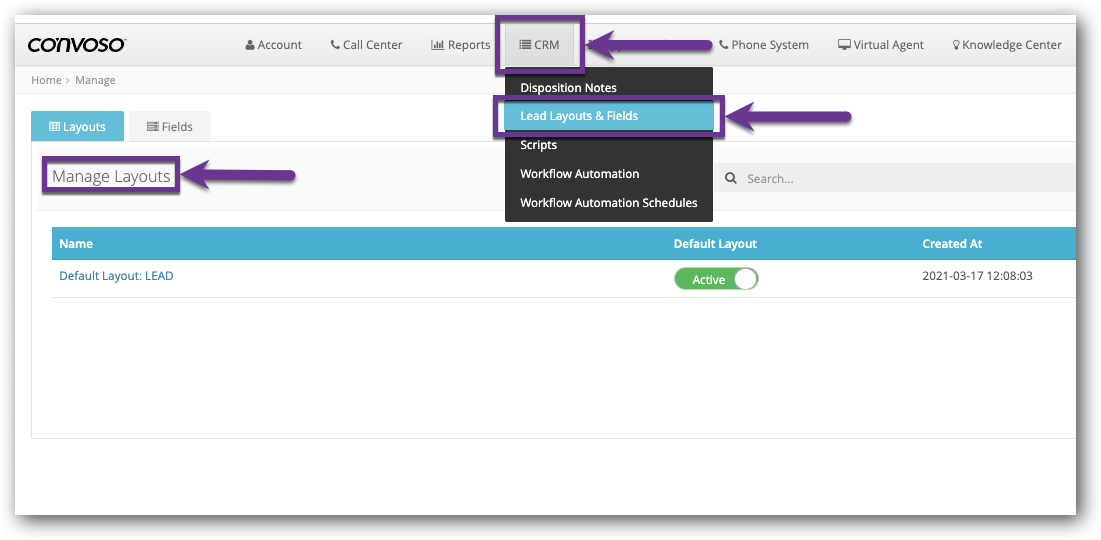Click the Convoso logo
The height and width of the screenshot is (540, 1101).
click(77, 45)
